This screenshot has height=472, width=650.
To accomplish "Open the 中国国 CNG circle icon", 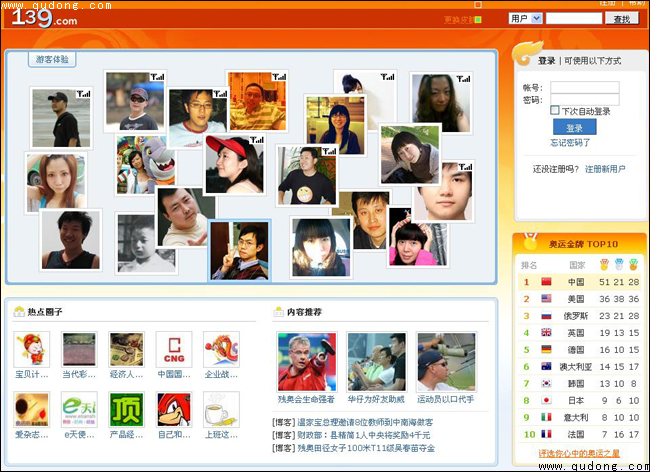I will (x=174, y=350).
